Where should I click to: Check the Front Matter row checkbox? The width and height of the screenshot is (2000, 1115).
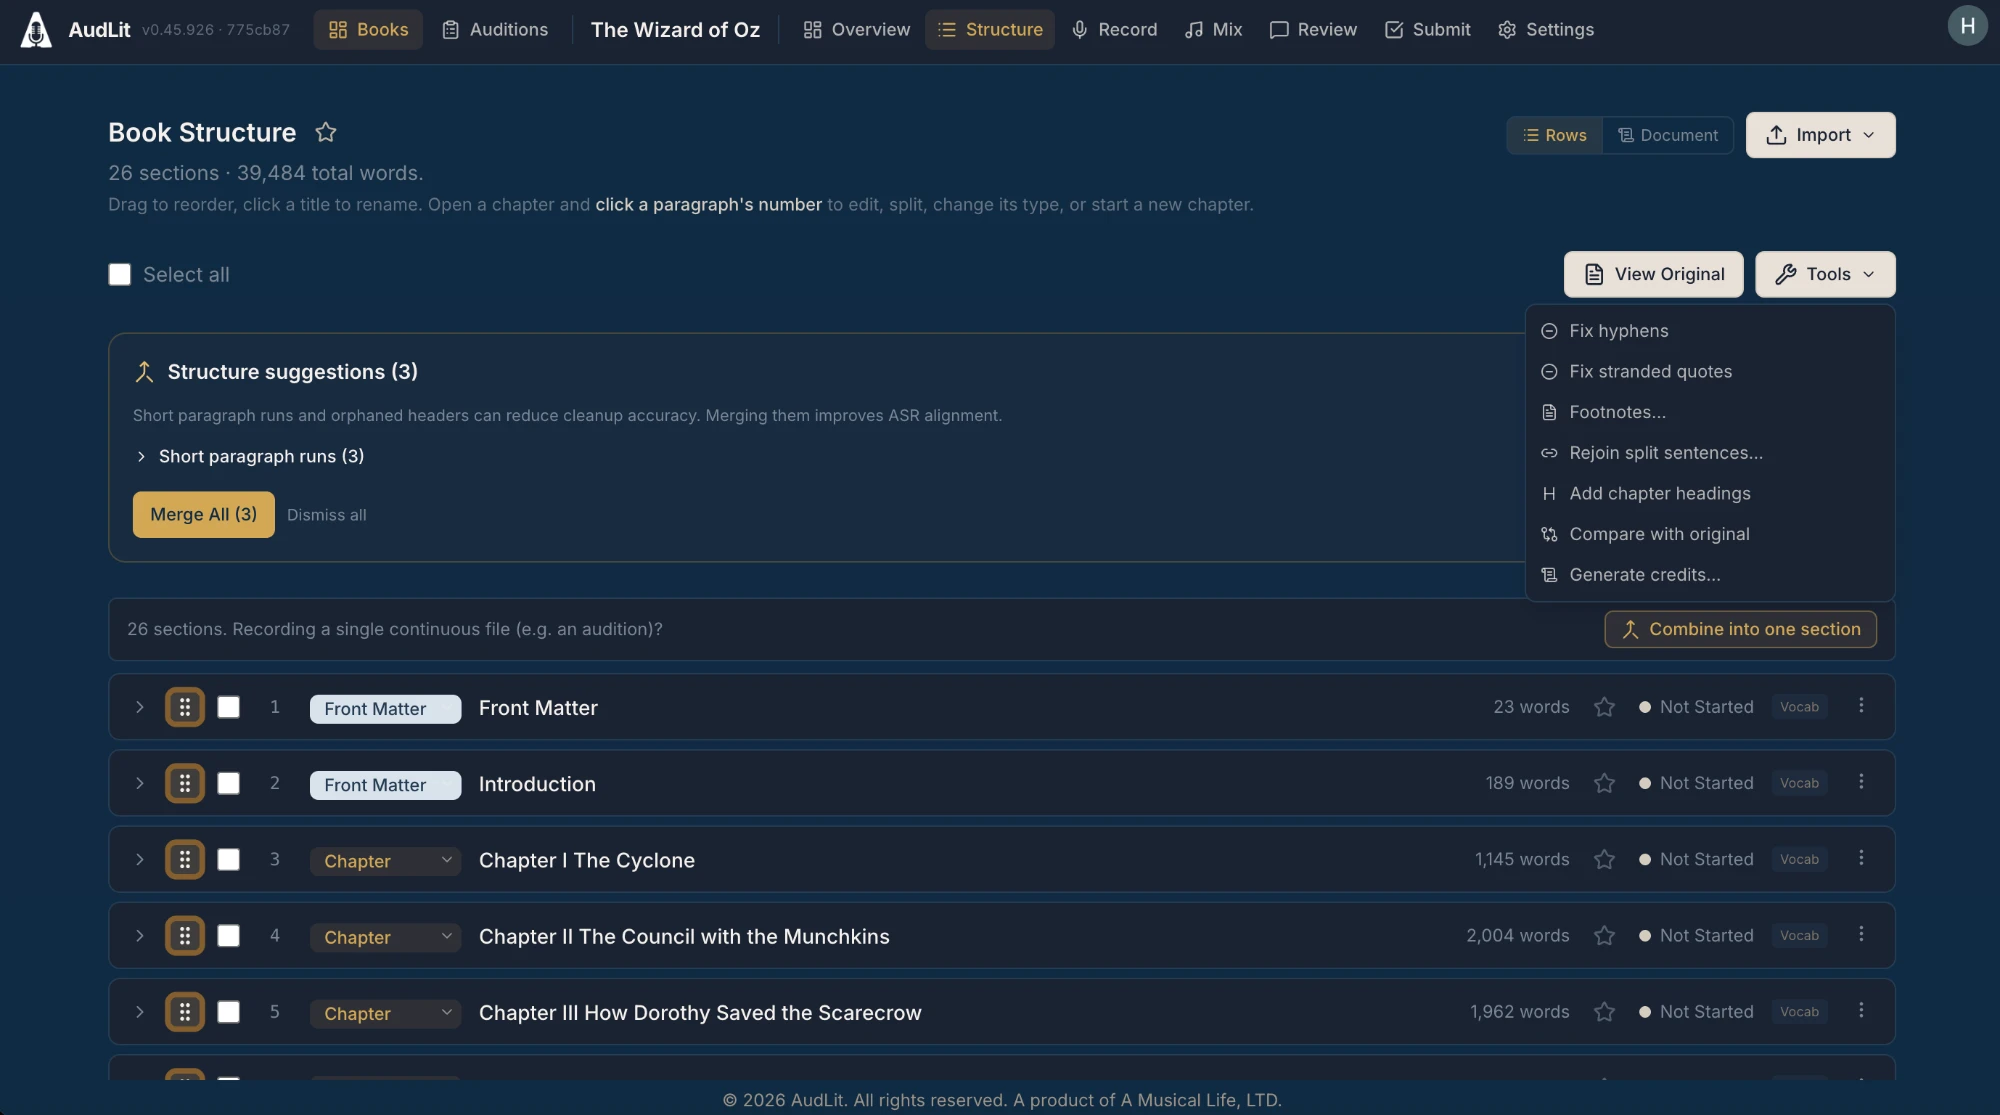(x=229, y=707)
